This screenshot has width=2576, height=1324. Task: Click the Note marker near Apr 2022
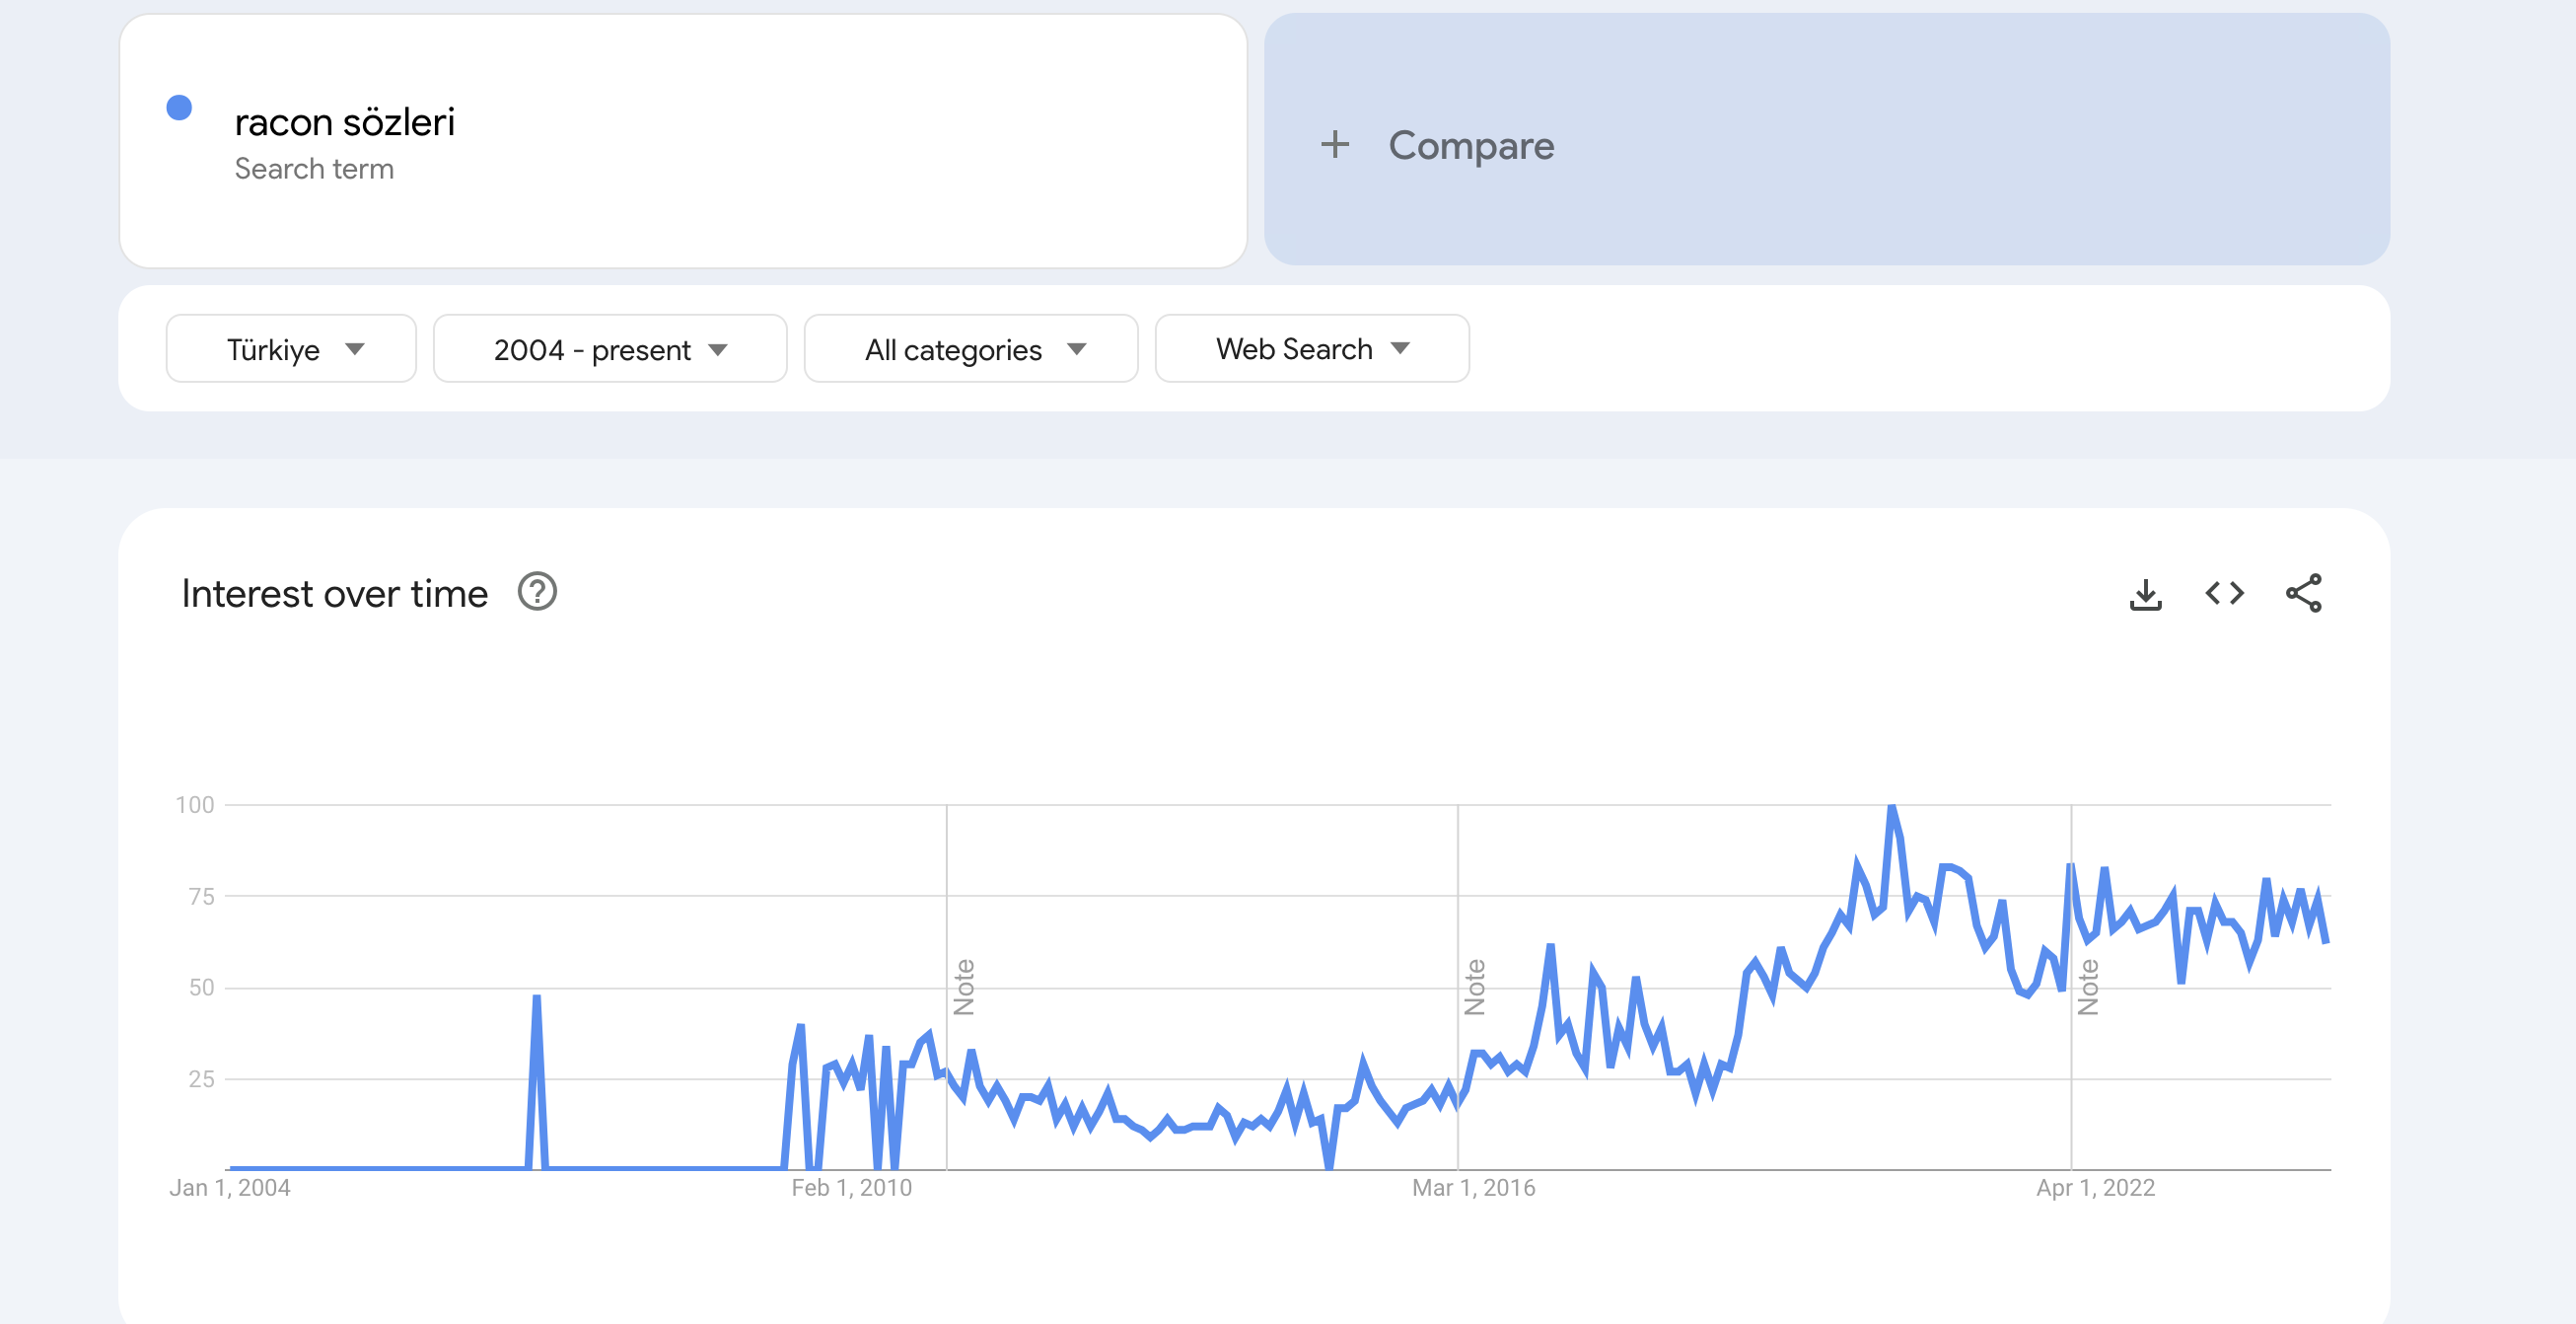[x=2088, y=987]
